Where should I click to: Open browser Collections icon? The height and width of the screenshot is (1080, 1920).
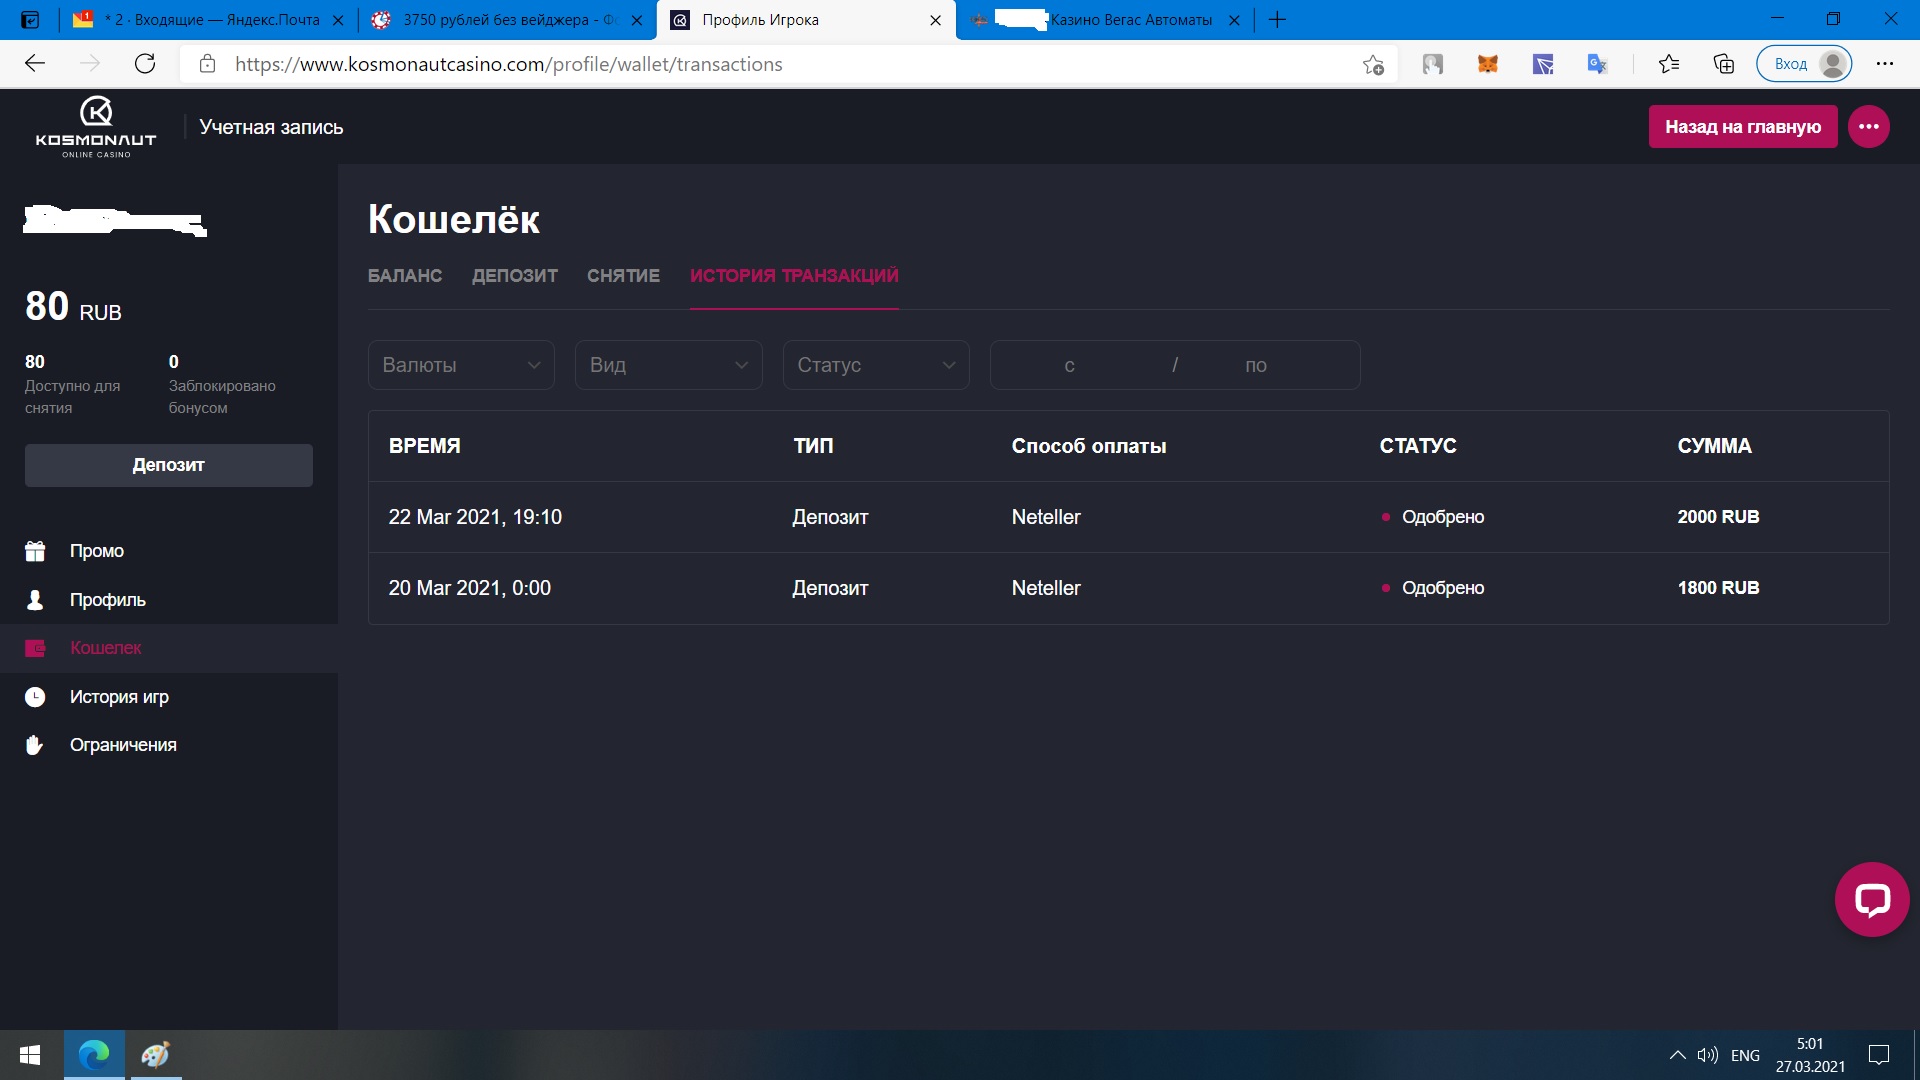[1724, 64]
